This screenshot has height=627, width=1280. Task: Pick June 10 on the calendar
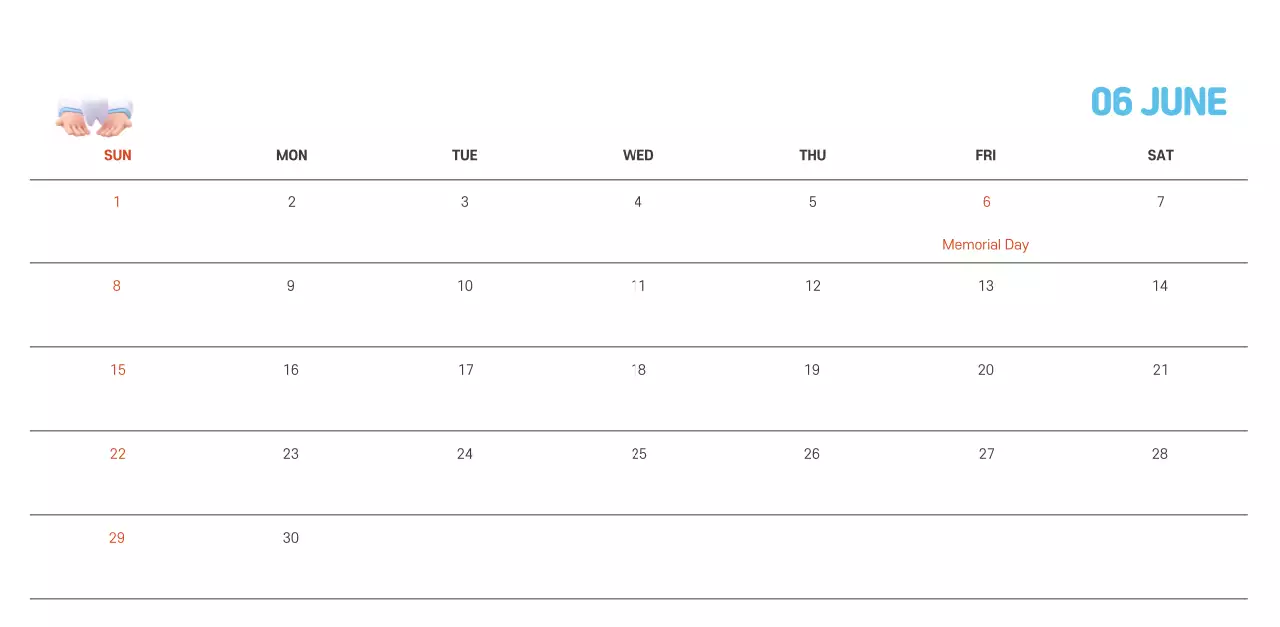pyautogui.click(x=465, y=286)
